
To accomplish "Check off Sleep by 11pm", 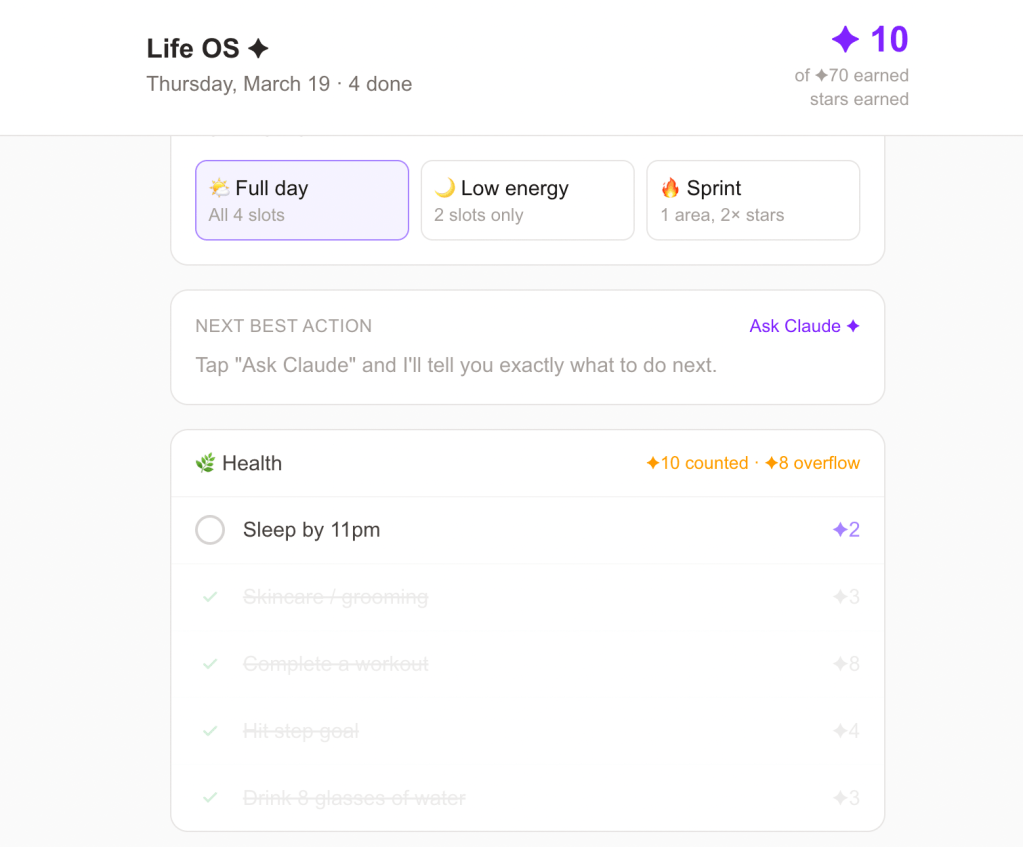I will click(210, 530).
